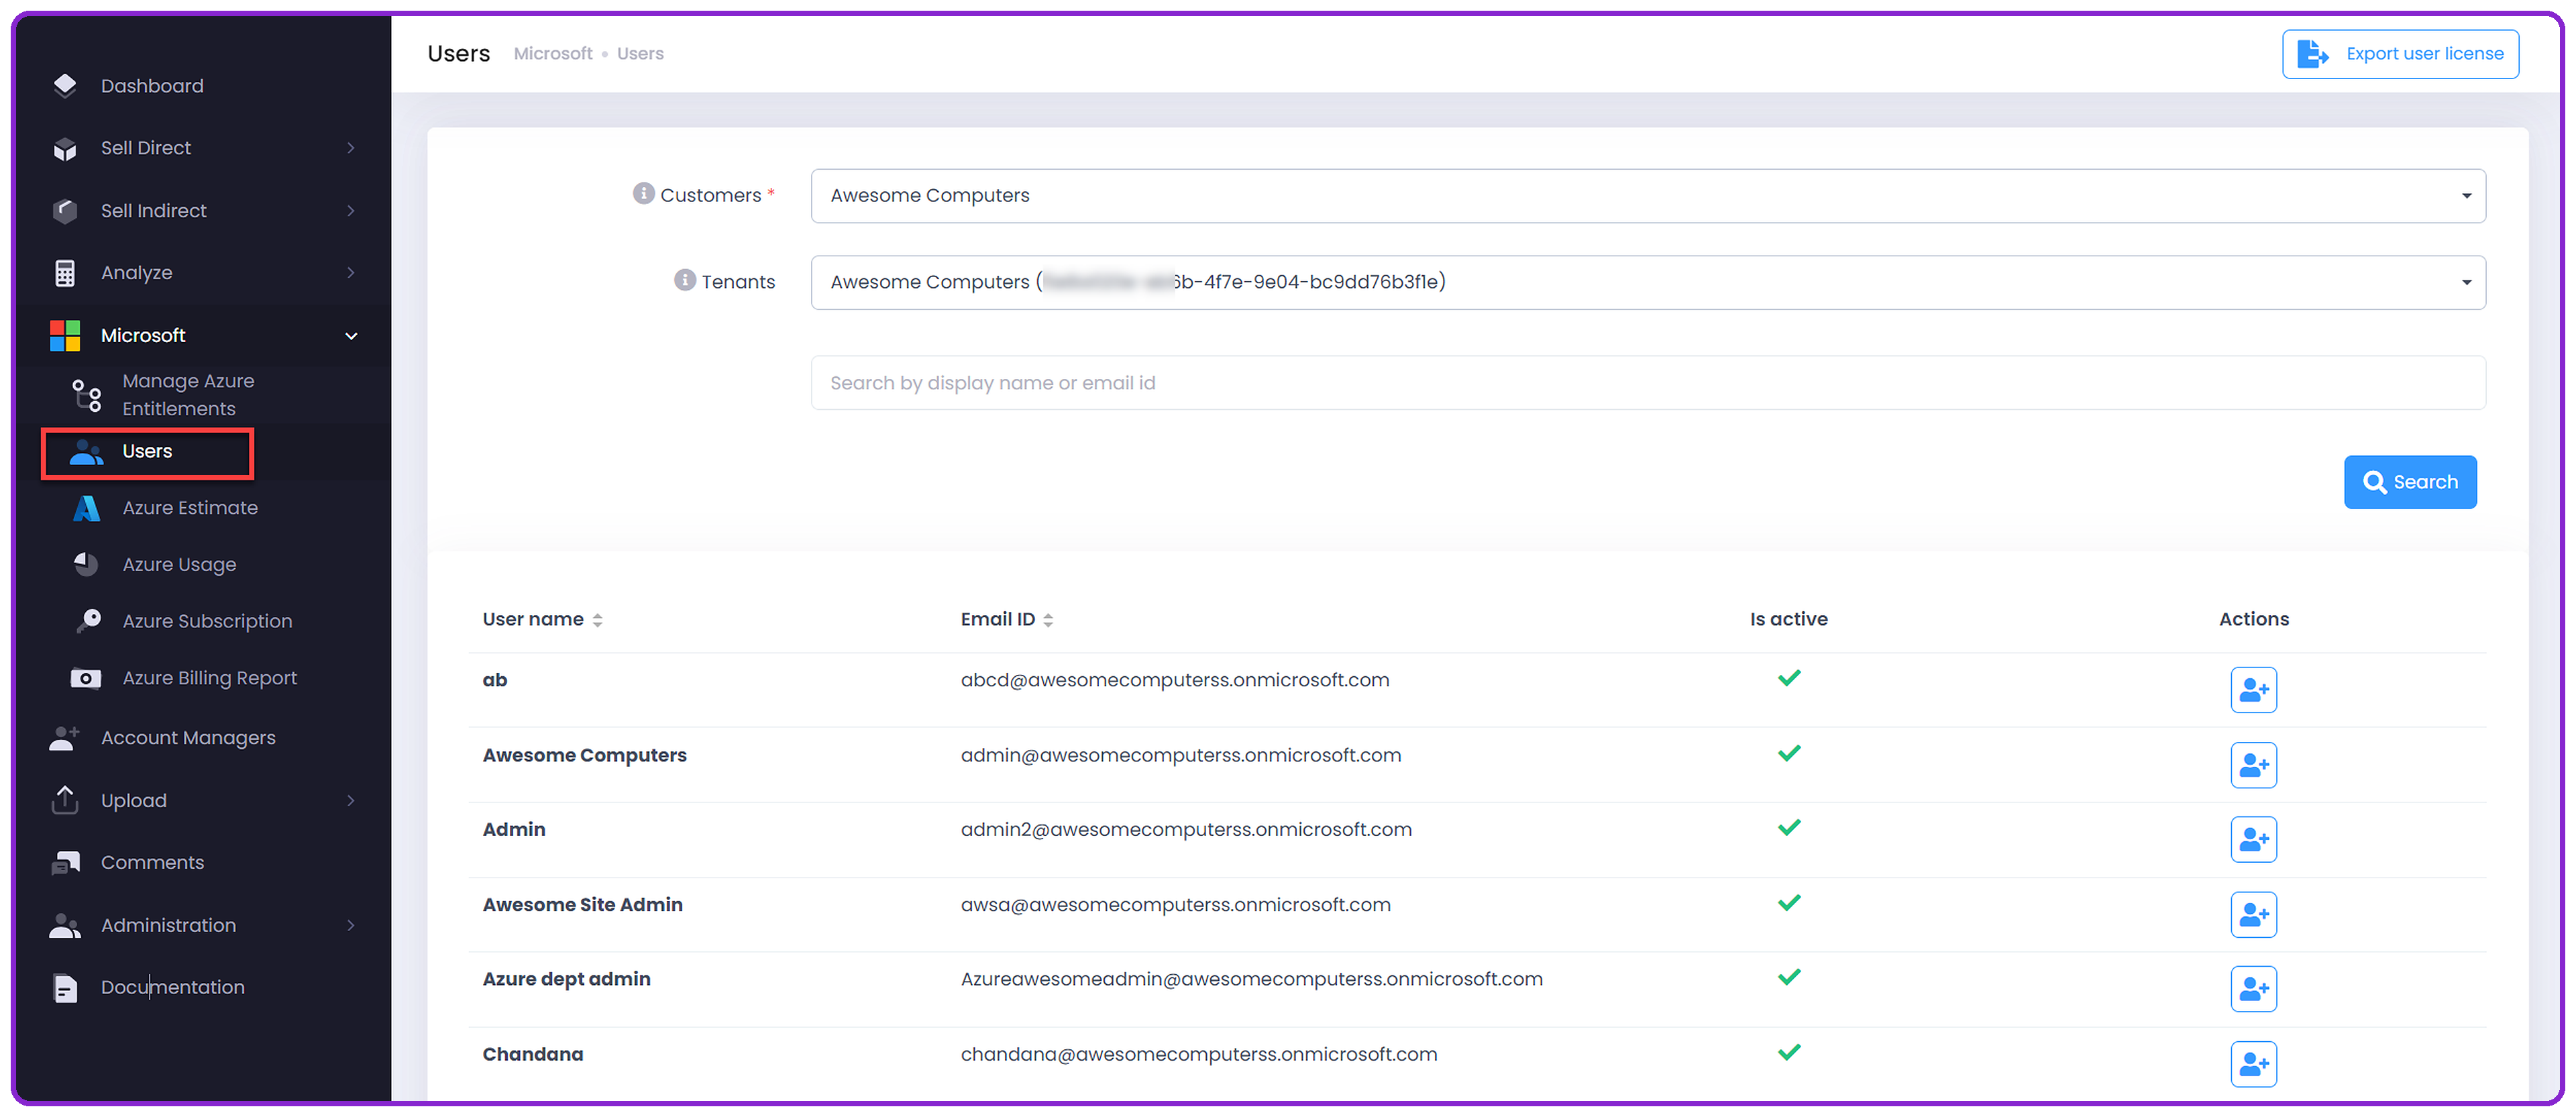Expand the Administration menu chevron

pos(351,925)
